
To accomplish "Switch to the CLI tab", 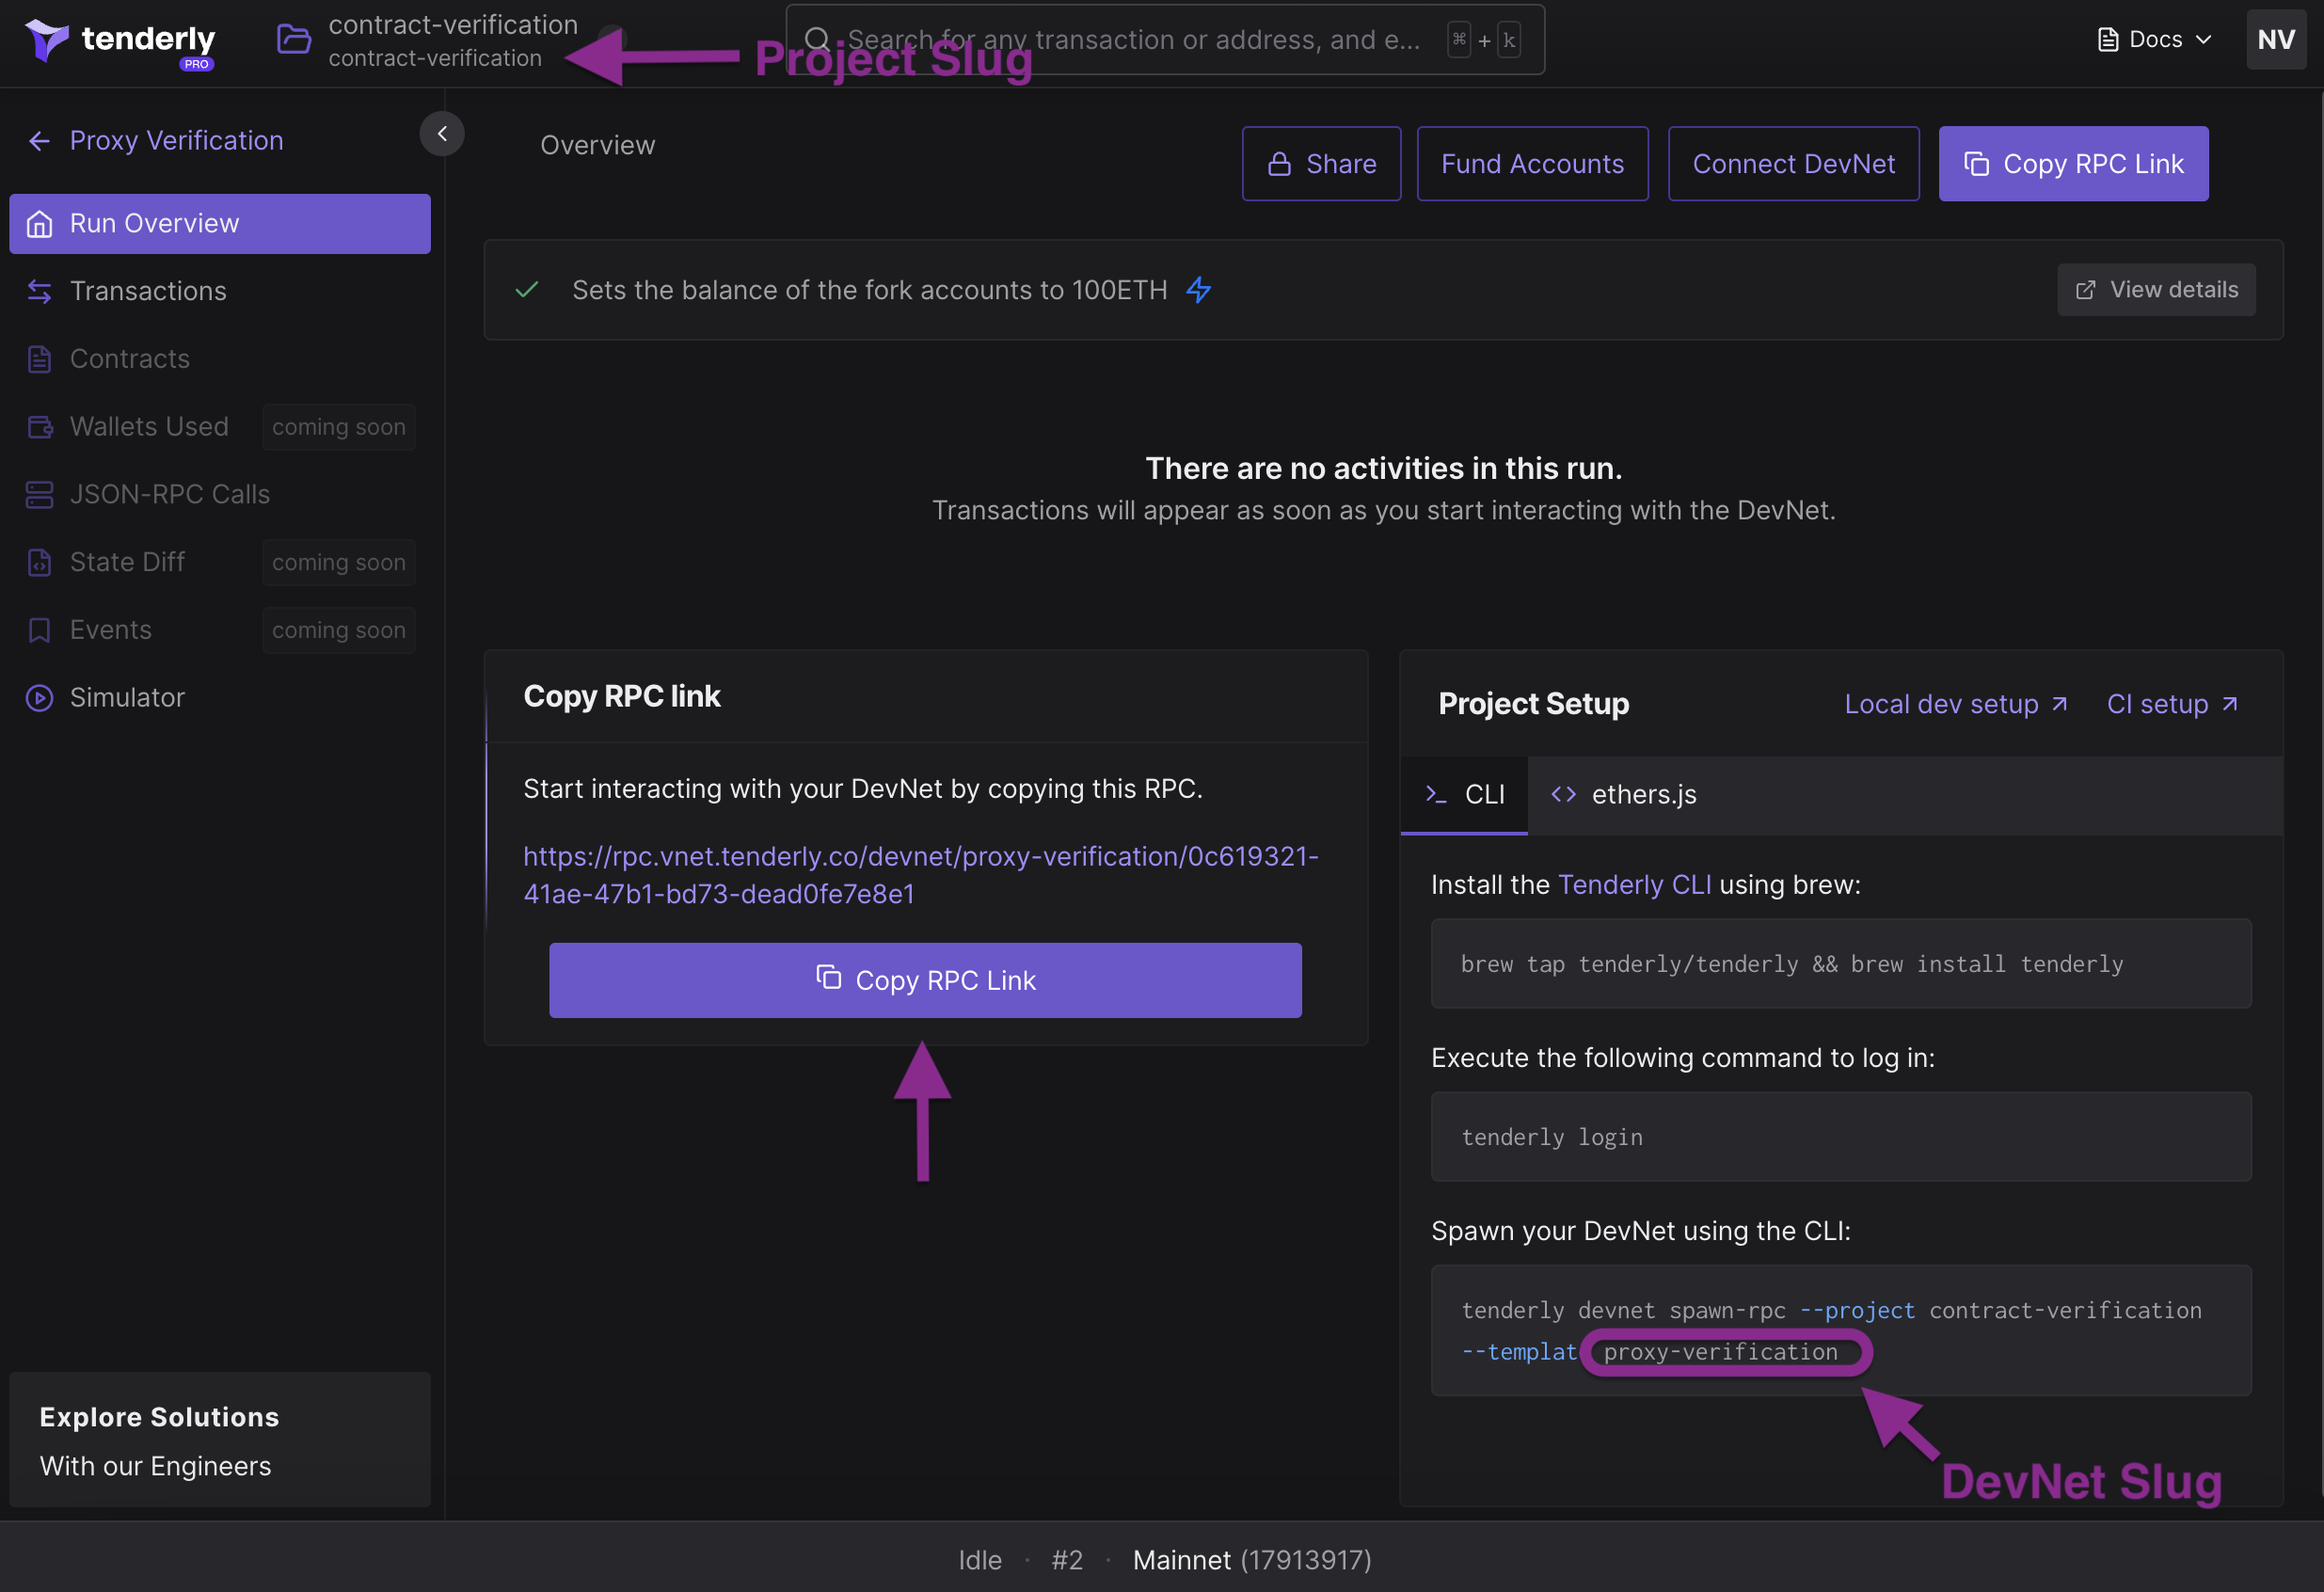I will (1464, 795).
